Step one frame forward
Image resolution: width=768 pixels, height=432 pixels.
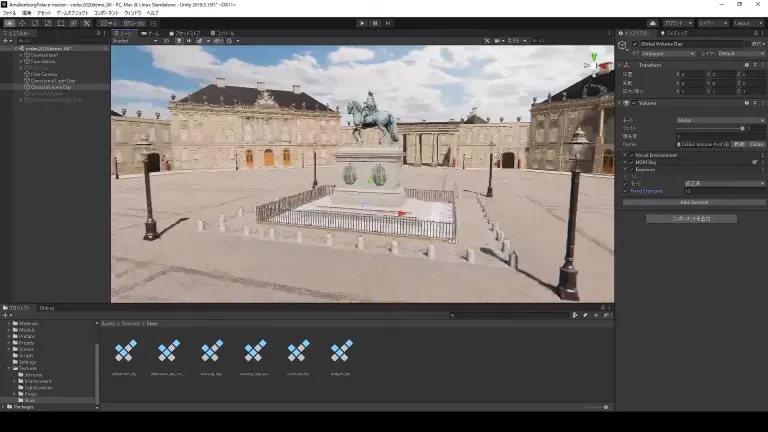click(388, 23)
